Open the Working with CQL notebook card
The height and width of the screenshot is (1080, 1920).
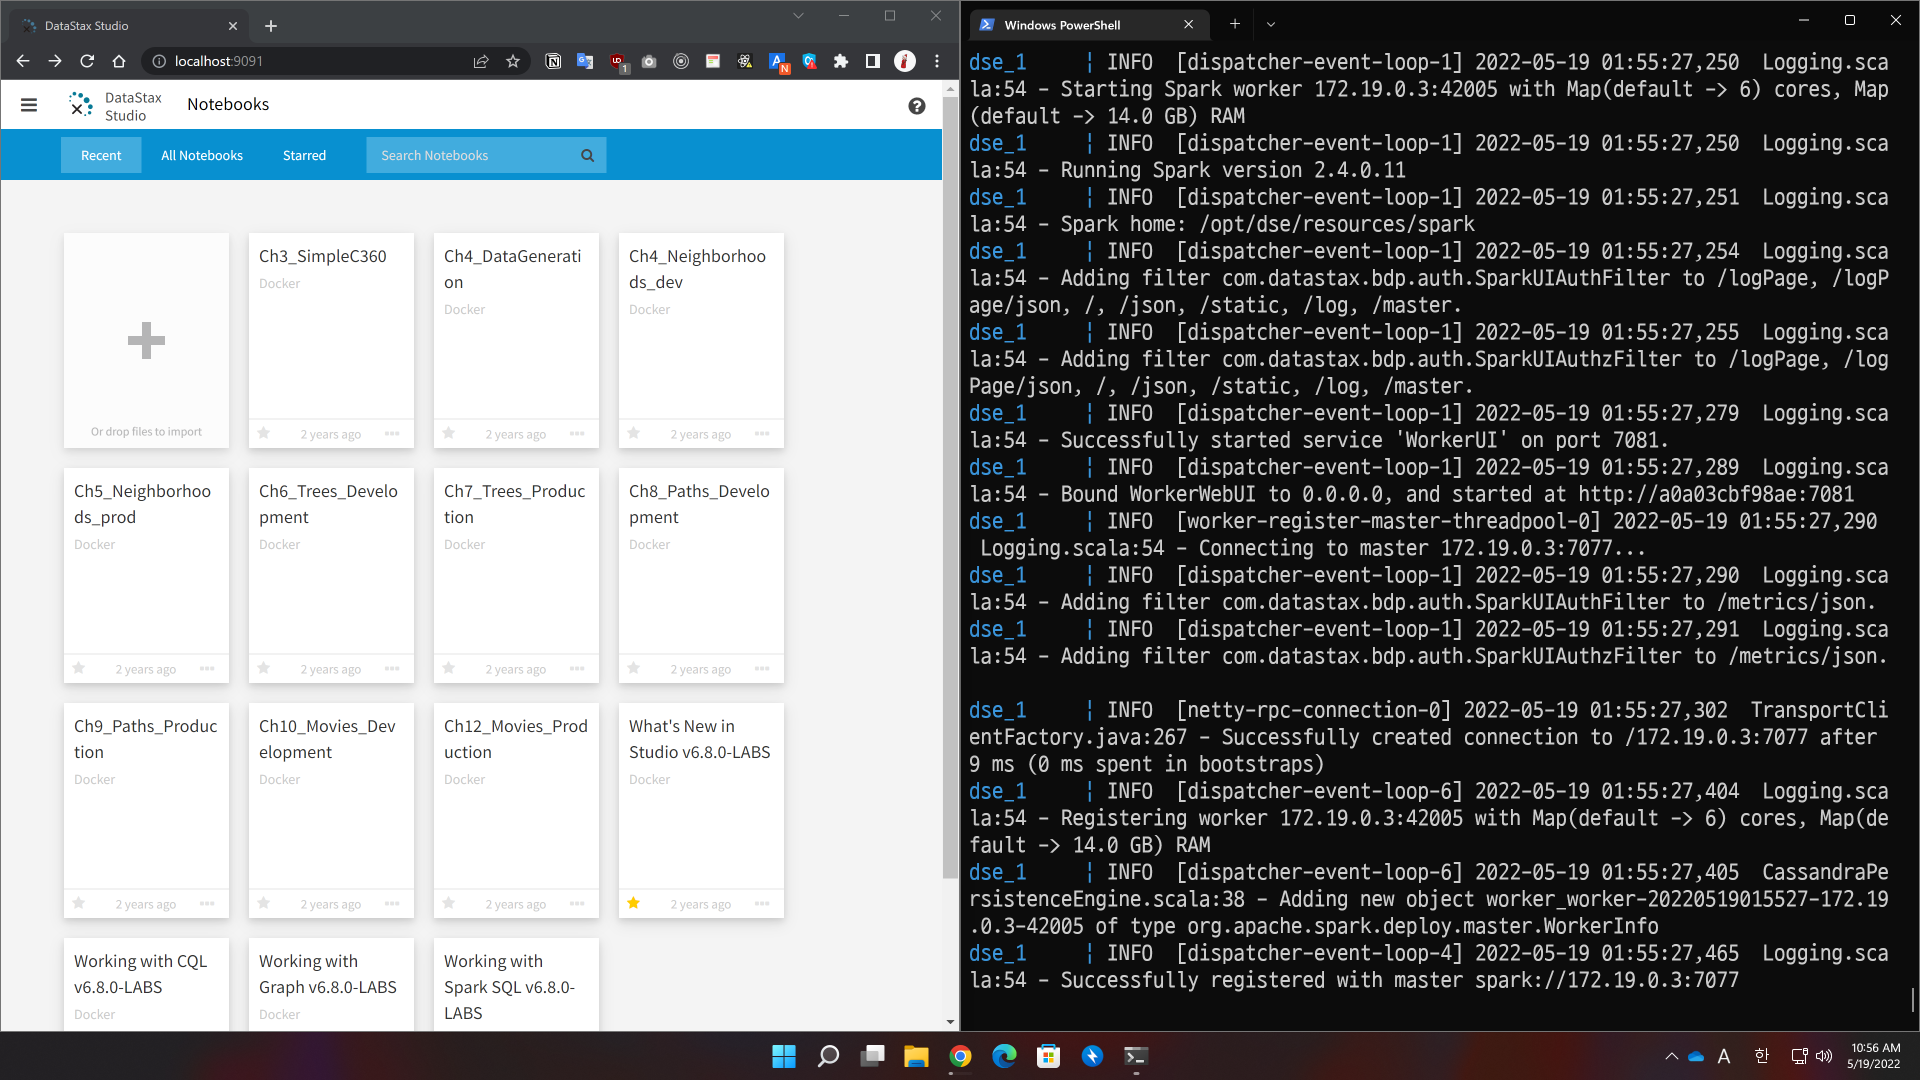[146, 984]
